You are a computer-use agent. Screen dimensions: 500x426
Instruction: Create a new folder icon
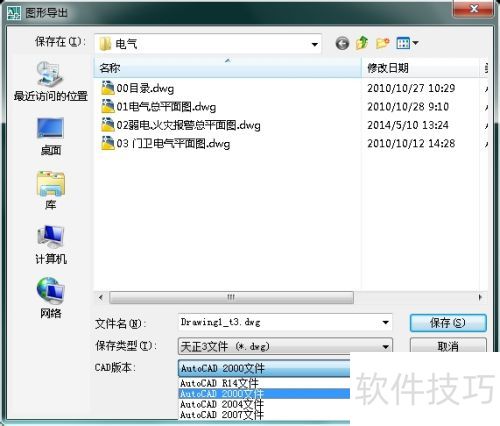[382, 43]
